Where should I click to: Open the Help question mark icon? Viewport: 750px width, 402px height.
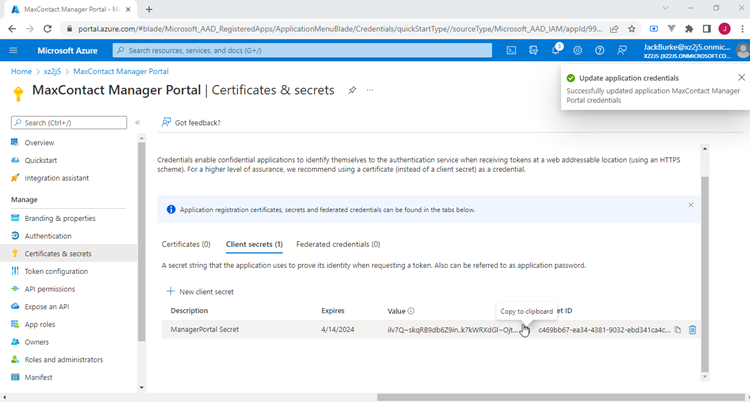pyautogui.click(x=599, y=50)
